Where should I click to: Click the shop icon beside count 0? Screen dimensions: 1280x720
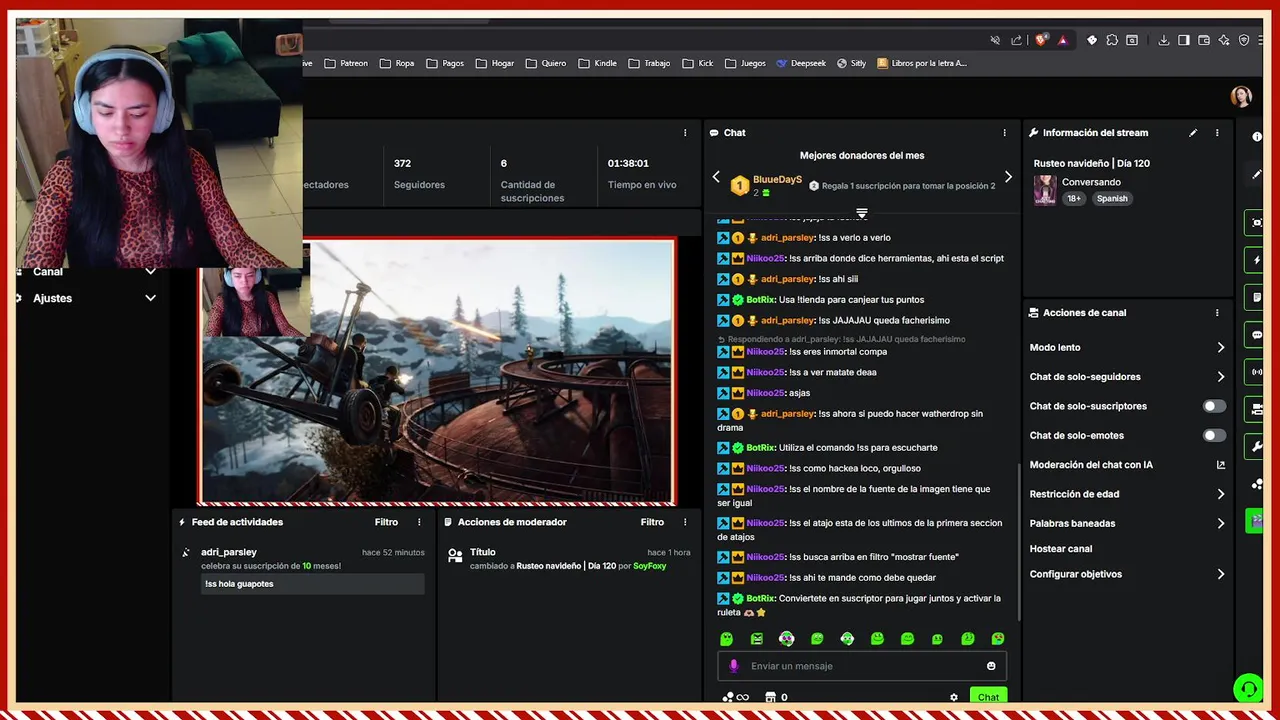point(770,697)
